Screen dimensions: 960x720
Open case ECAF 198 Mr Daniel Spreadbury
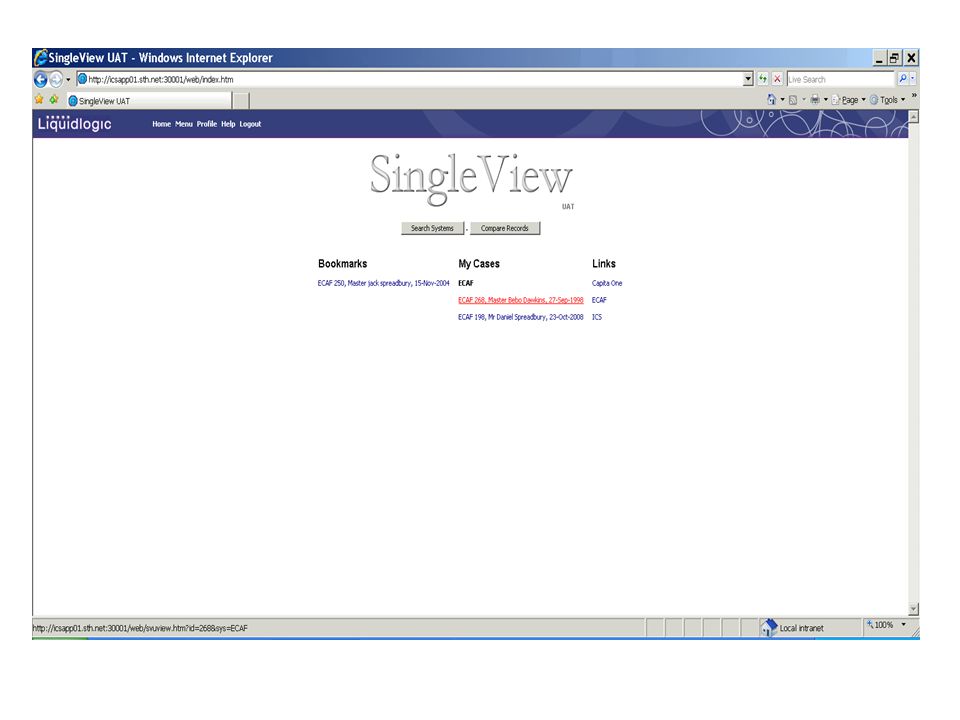[x=520, y=317]
